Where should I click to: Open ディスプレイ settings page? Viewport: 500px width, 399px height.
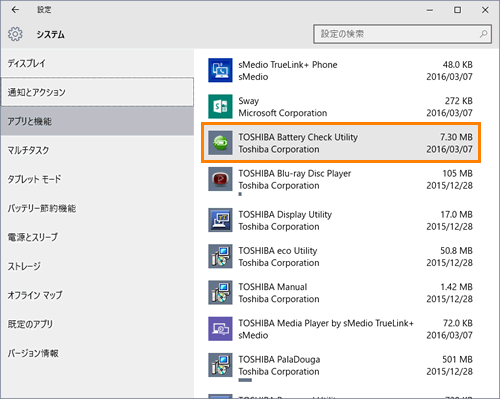pos(97,63)
